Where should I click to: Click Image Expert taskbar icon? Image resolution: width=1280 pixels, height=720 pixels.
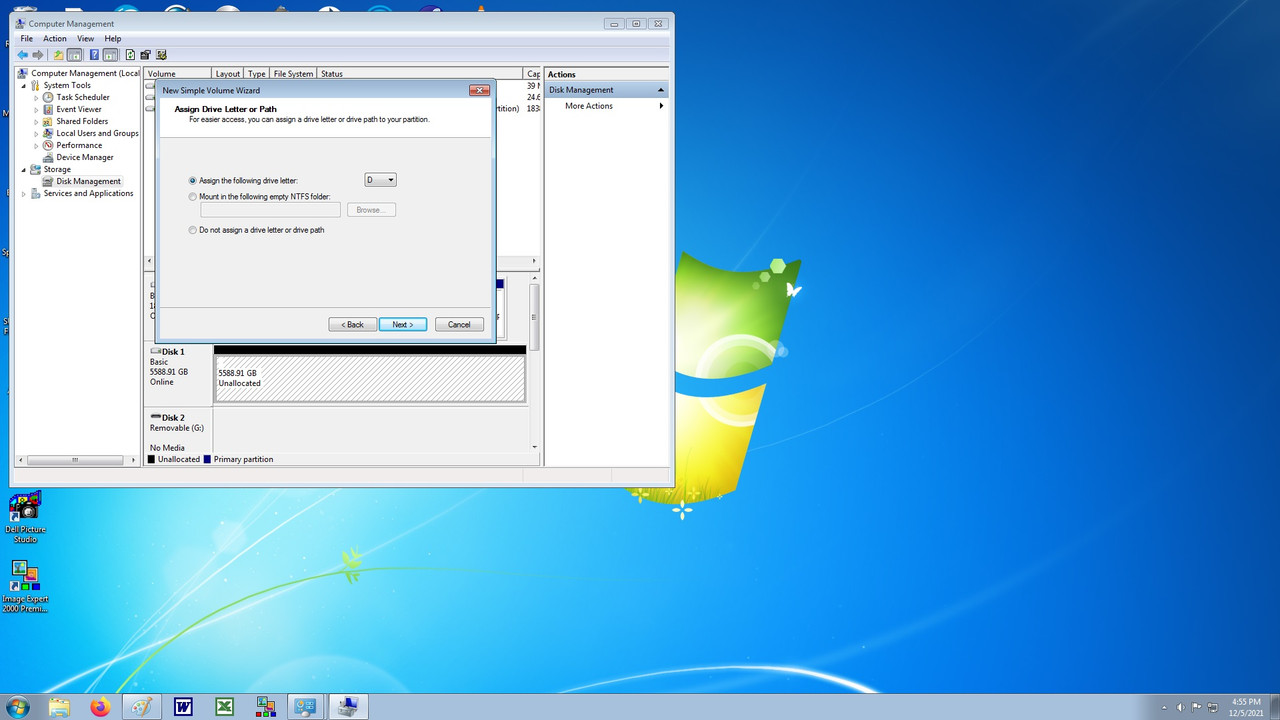pyautogui.click(x=266, y=707)
